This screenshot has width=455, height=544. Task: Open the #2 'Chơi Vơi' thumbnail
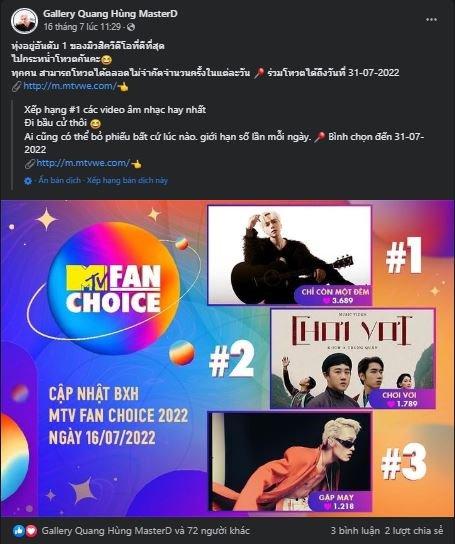click(x=353, y=358)
